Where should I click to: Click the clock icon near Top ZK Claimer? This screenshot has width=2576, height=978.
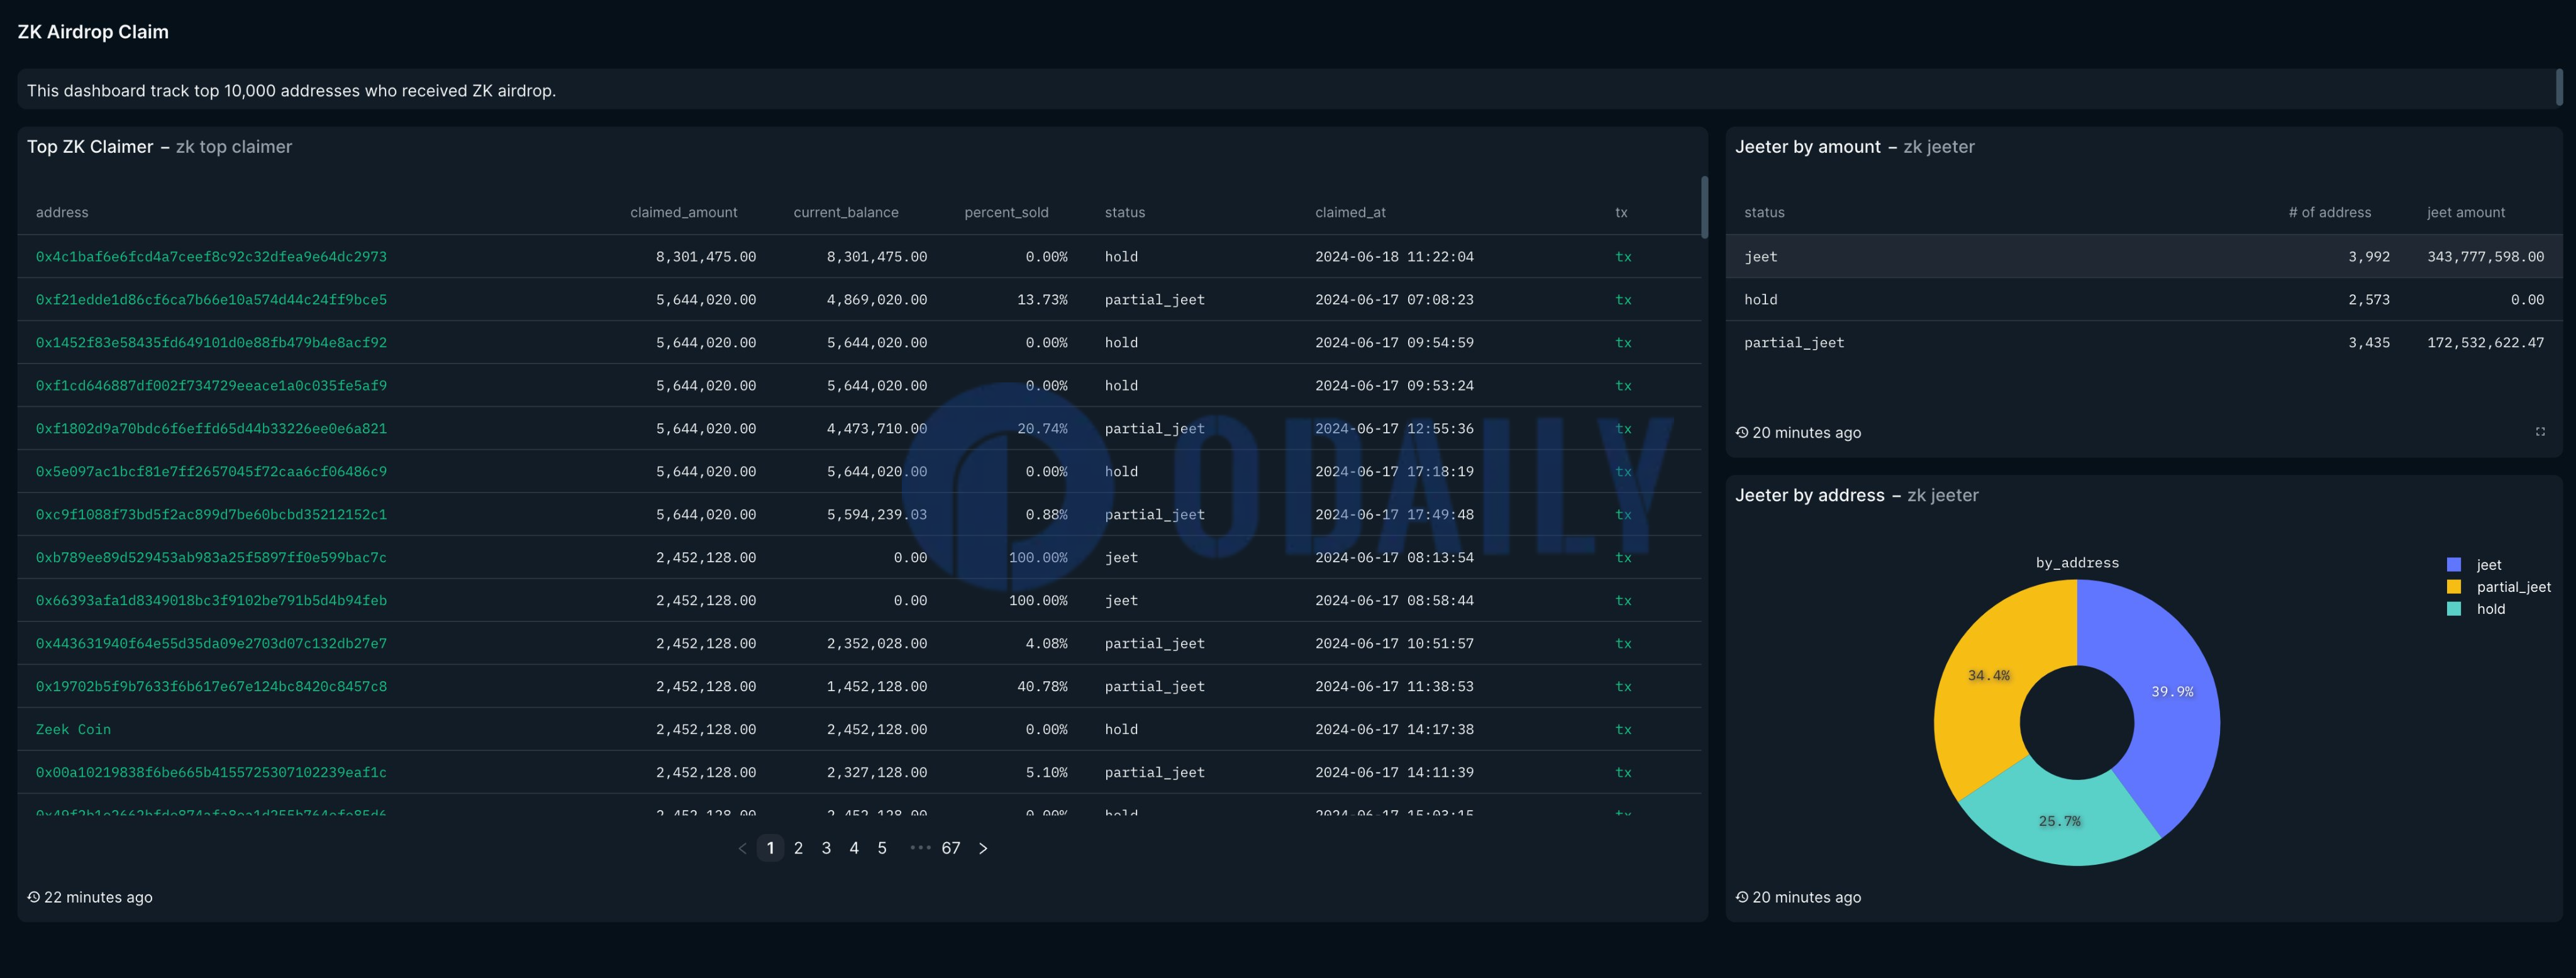[x=33, y=897]
